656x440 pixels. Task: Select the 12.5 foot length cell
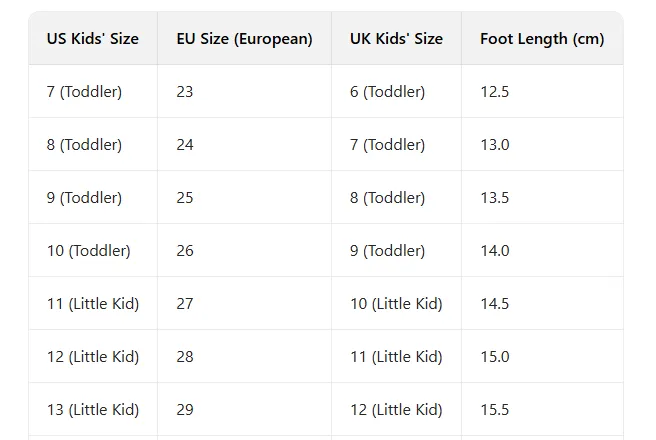(495, 92)
